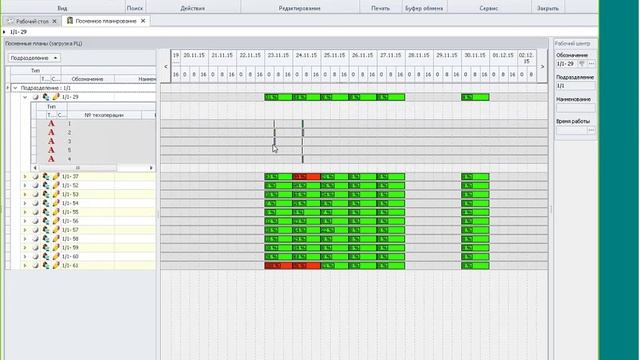This screenshot has height=360, width=640.
Task: Click the 23.11.15 date header
Action: point(278,55)
